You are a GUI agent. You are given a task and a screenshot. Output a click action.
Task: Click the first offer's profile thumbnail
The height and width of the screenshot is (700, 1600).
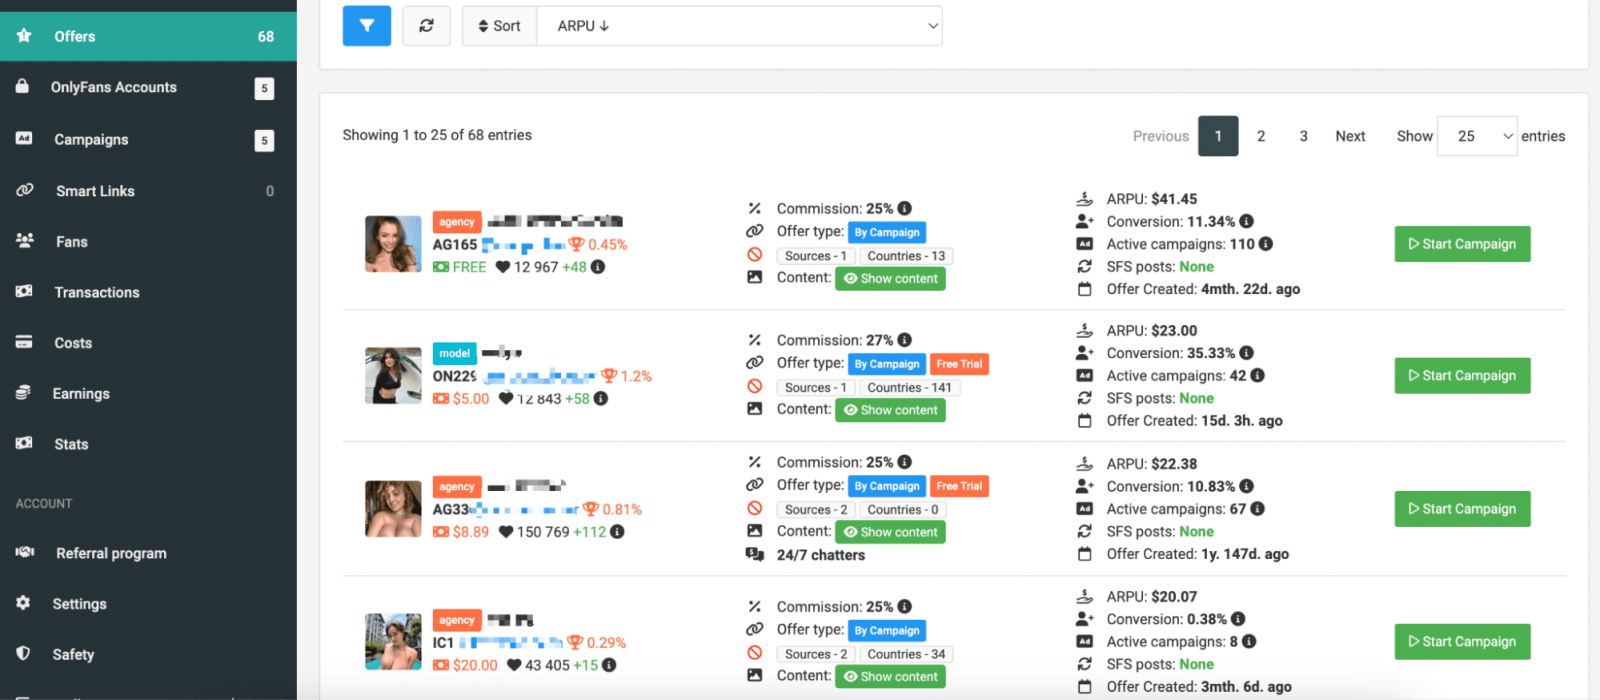[393, 244]
